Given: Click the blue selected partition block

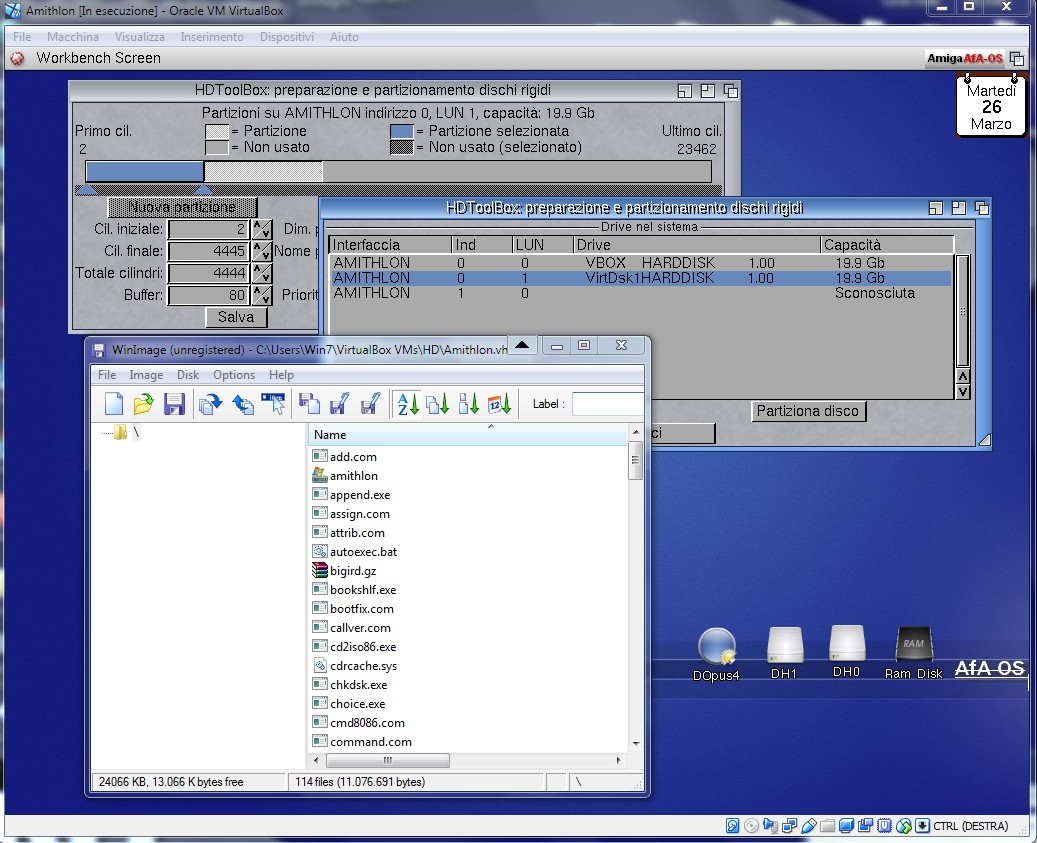Looking at the screenshot, I should (144, 171).
